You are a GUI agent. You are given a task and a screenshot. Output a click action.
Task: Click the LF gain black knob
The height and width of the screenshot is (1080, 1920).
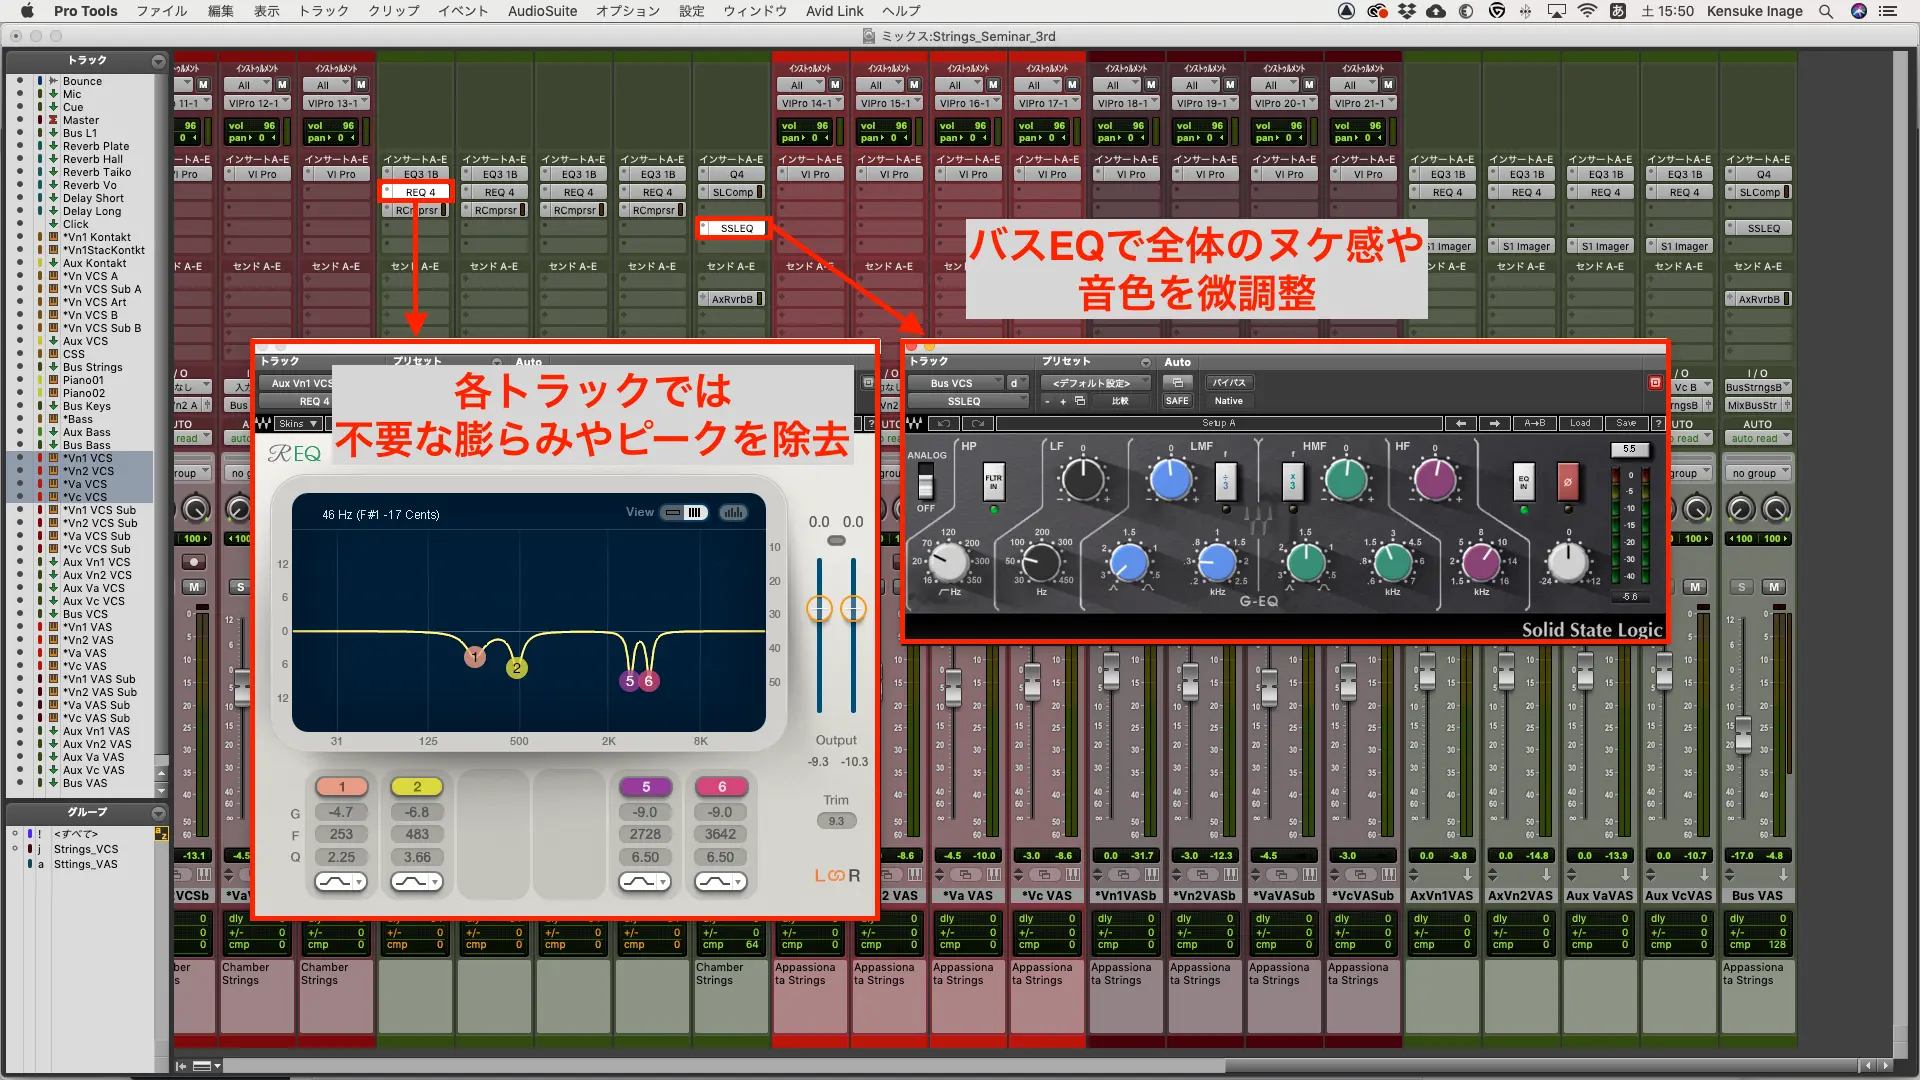tap(1082, 480)
